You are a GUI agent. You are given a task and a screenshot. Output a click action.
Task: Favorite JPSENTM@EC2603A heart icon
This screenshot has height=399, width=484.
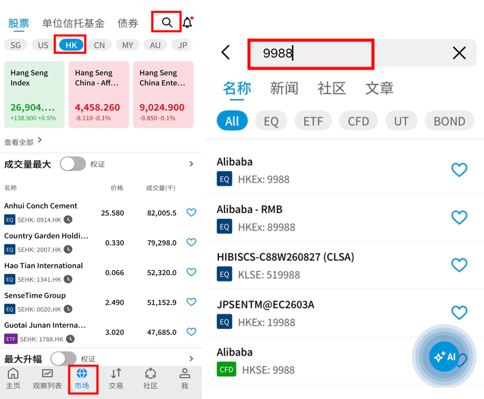point(459,313)
